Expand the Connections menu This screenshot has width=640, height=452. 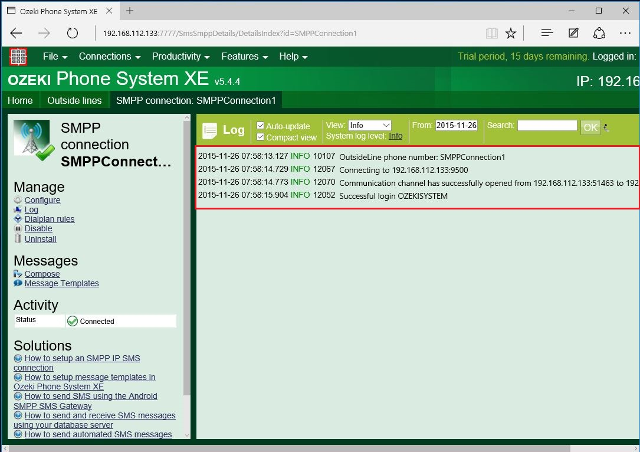[109, 56]
